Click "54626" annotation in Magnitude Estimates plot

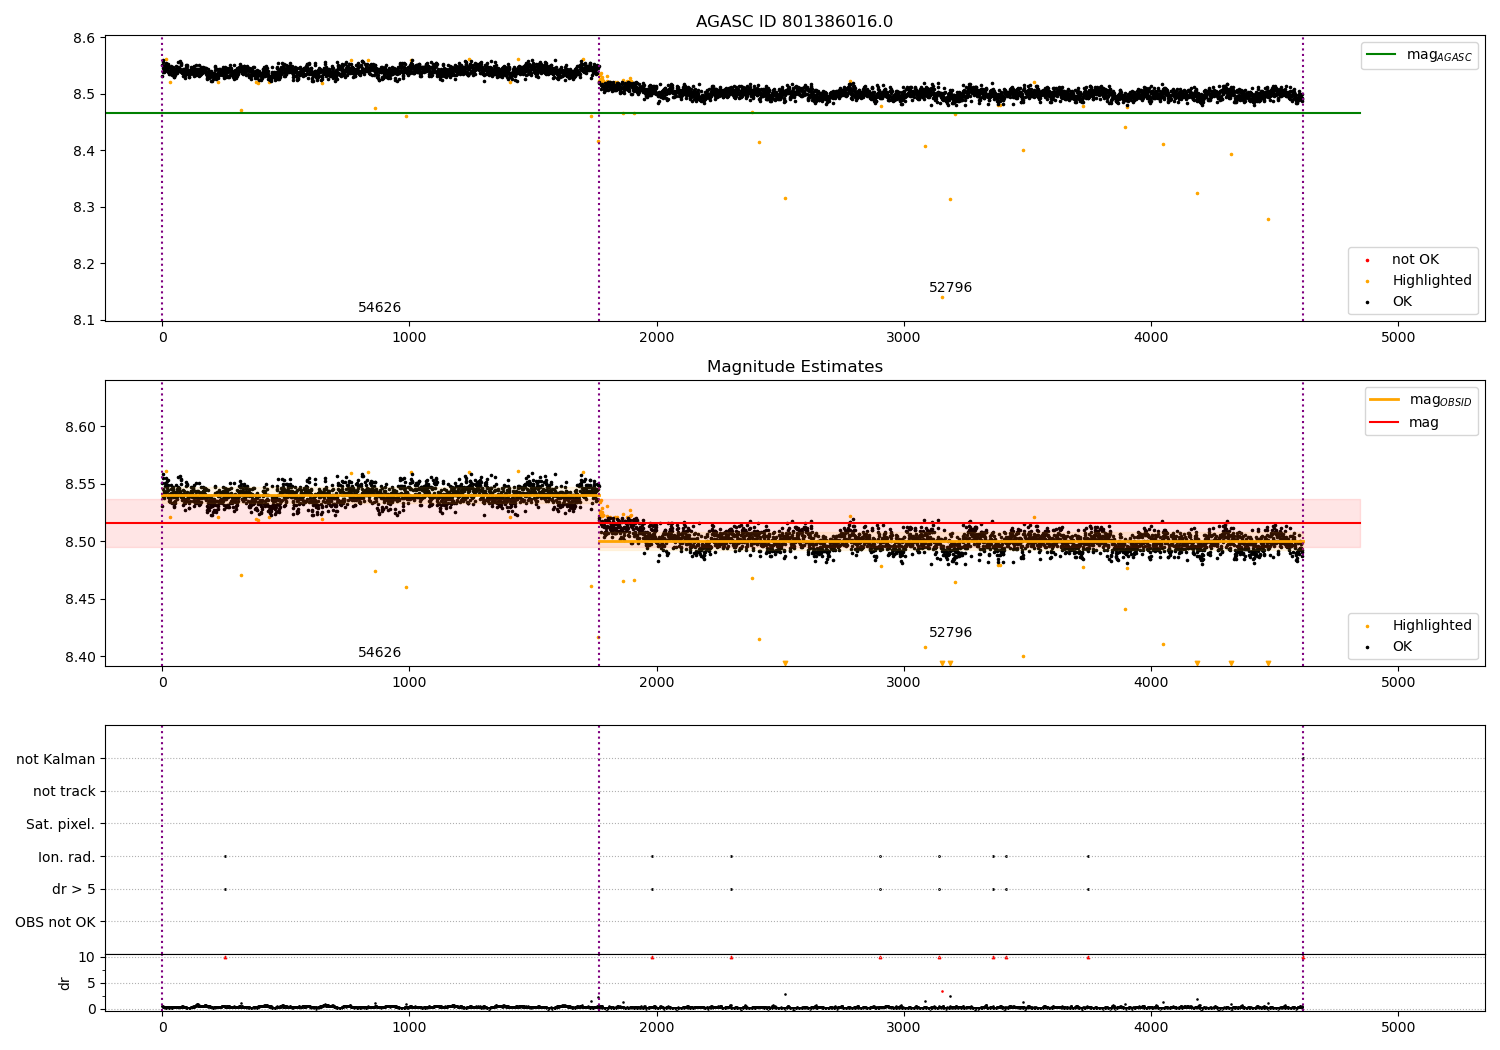[379, 653]
